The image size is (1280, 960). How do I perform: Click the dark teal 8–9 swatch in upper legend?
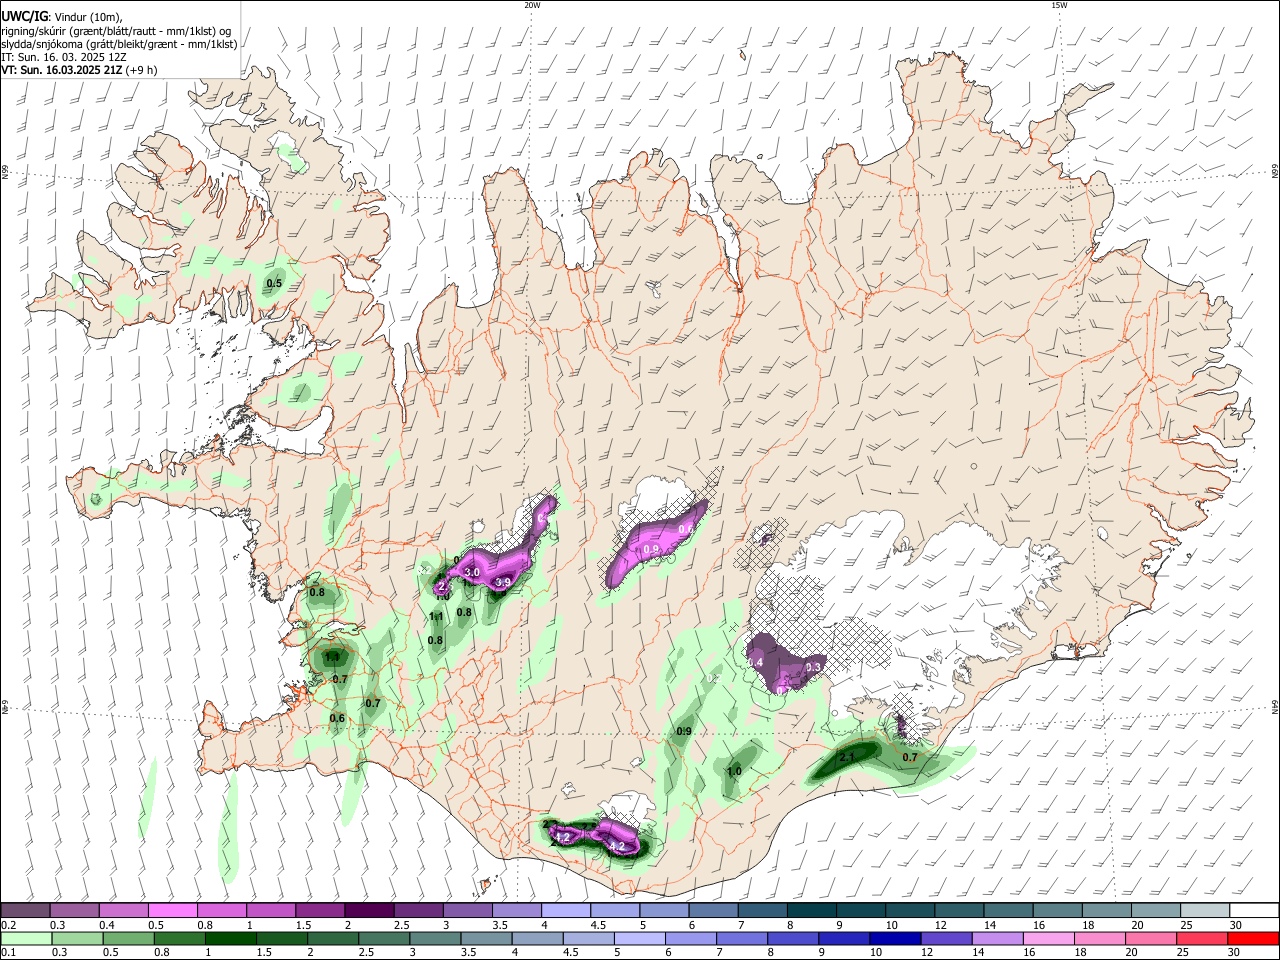click(812, 910)
